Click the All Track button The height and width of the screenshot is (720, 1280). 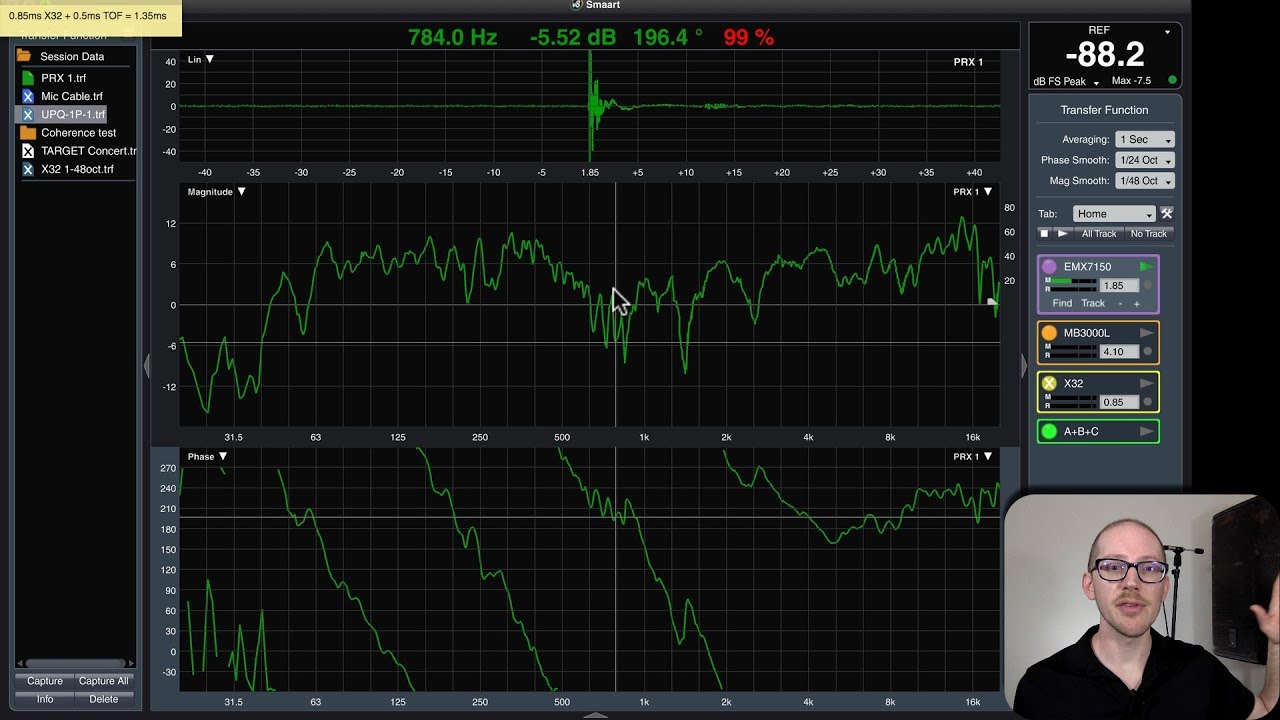coord(1099,234)
